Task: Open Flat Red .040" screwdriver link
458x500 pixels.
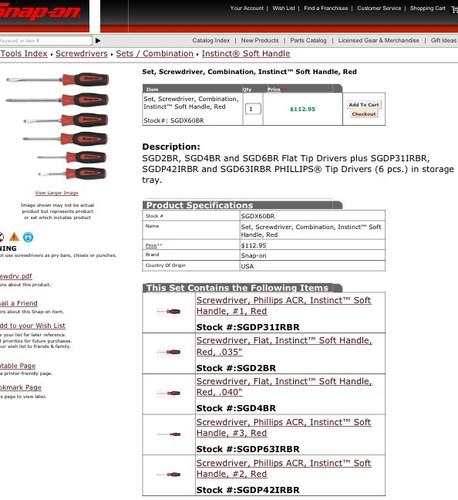Action: pos(284,387)
